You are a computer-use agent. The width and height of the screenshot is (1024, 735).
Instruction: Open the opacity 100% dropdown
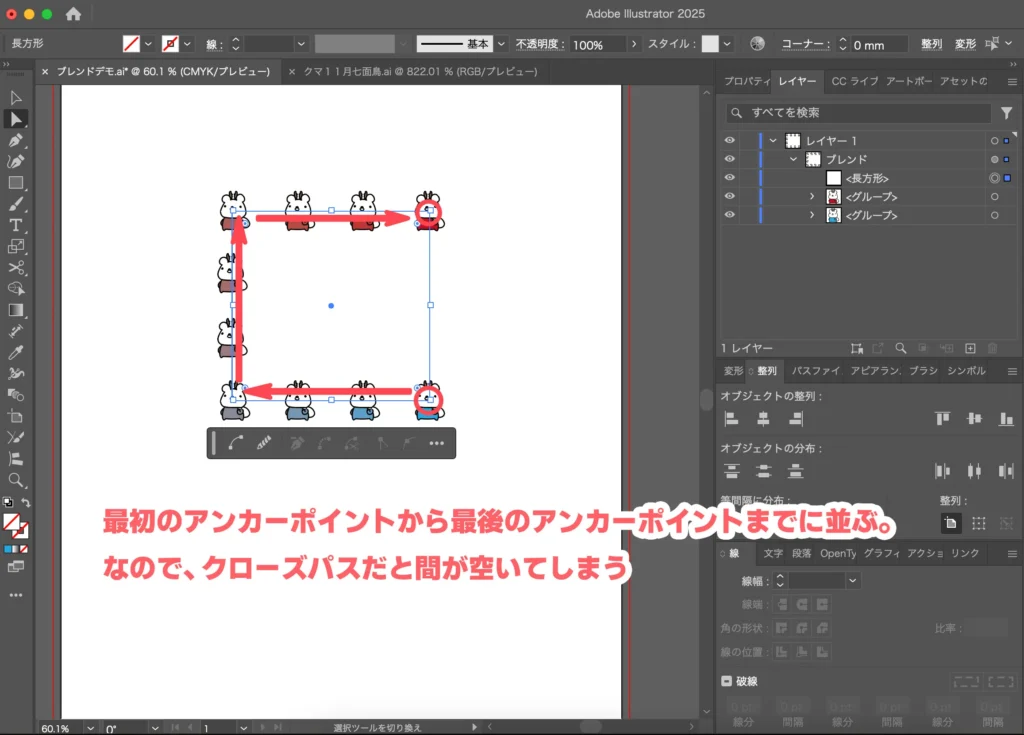point(634,45)
